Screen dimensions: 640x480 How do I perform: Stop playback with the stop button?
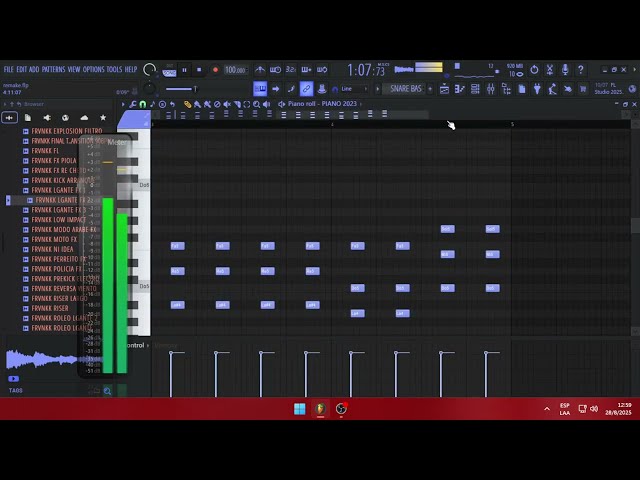click(199, 70)
